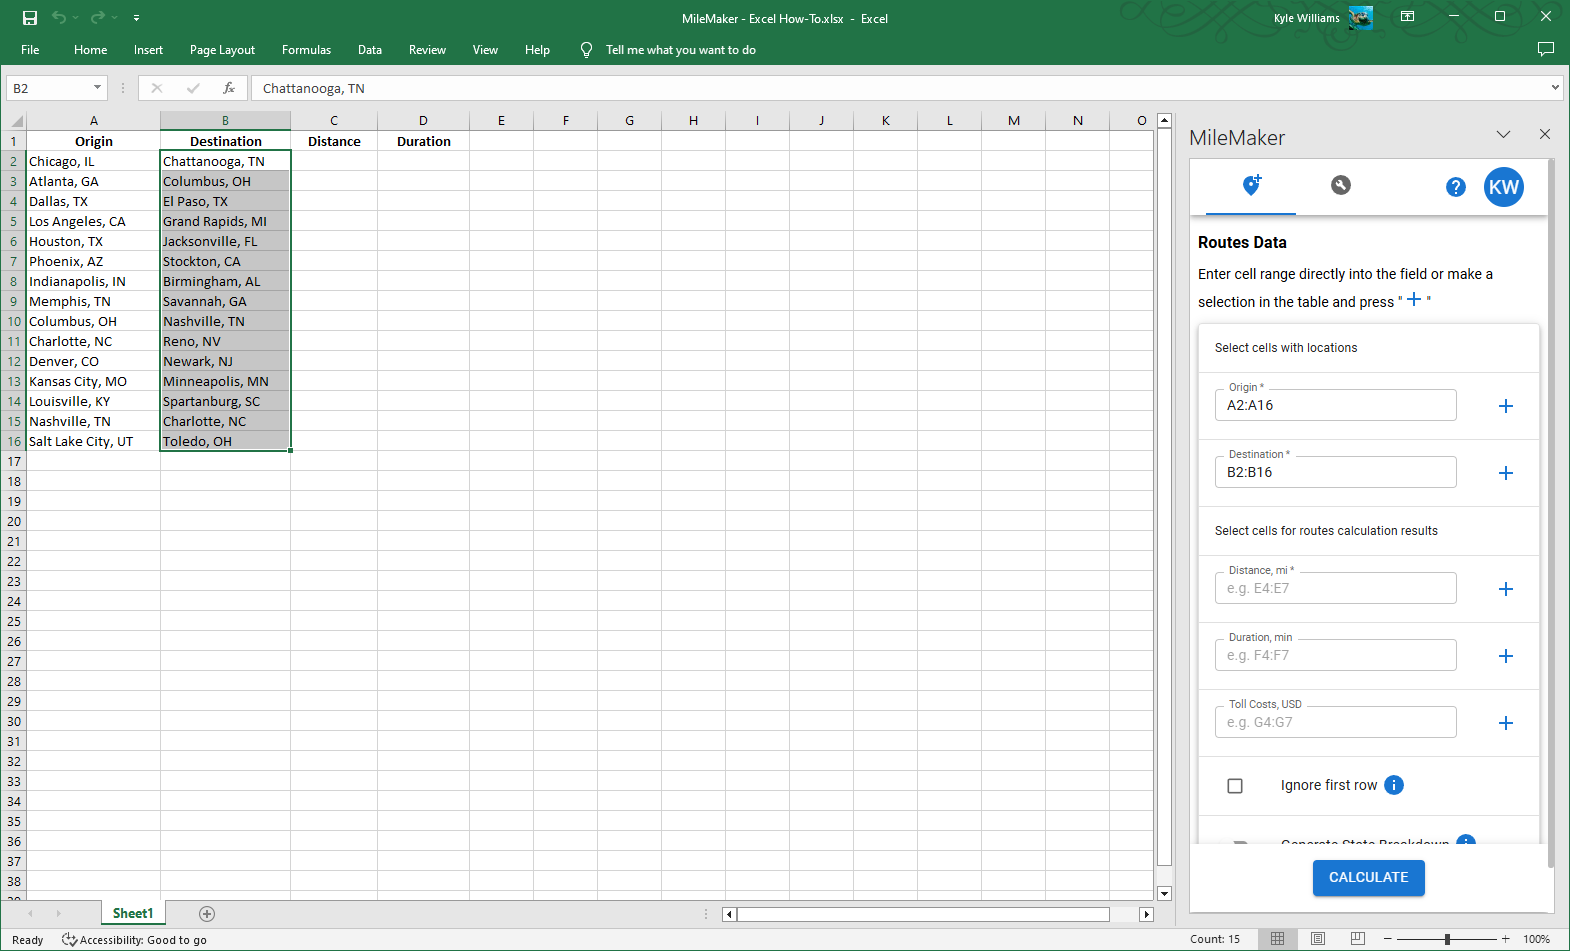Open the File menu

pyautogui.click(x=30, y=50)
